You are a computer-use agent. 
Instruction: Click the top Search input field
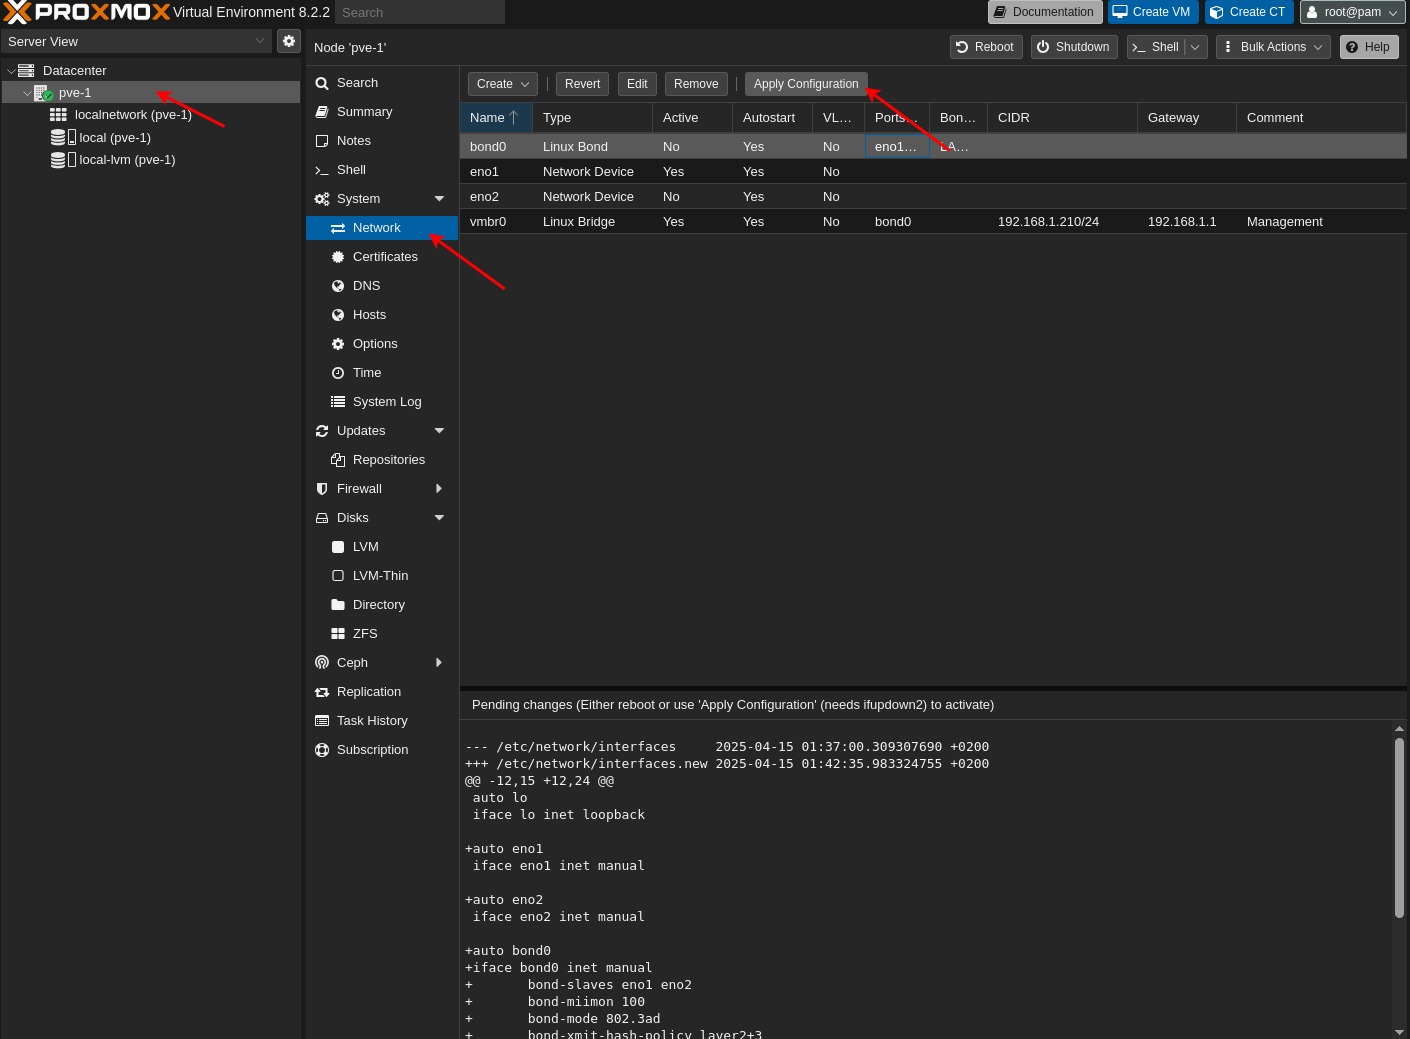419,12
